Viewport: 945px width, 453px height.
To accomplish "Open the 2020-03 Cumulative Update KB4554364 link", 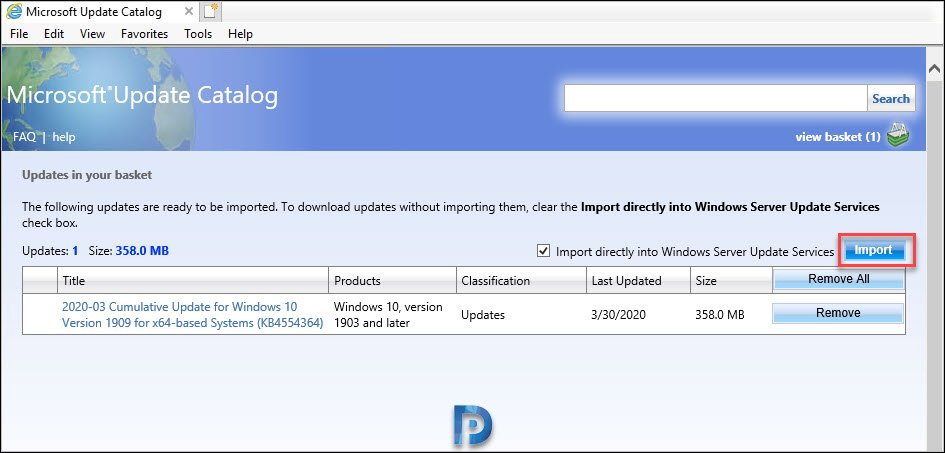I will [192, 314].
